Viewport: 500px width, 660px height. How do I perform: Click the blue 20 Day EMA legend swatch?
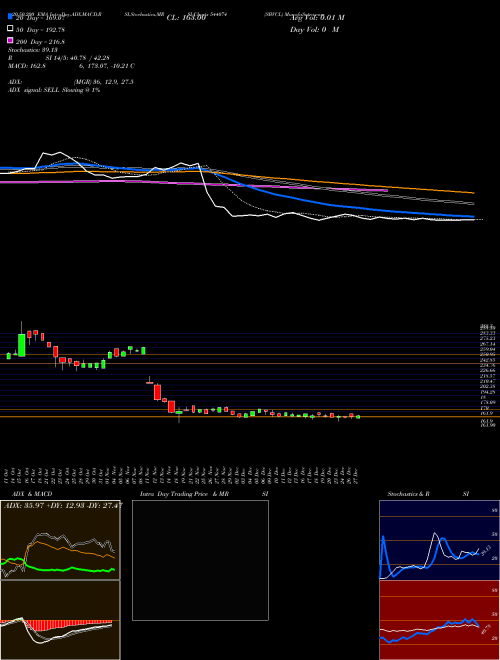(11, 17)
